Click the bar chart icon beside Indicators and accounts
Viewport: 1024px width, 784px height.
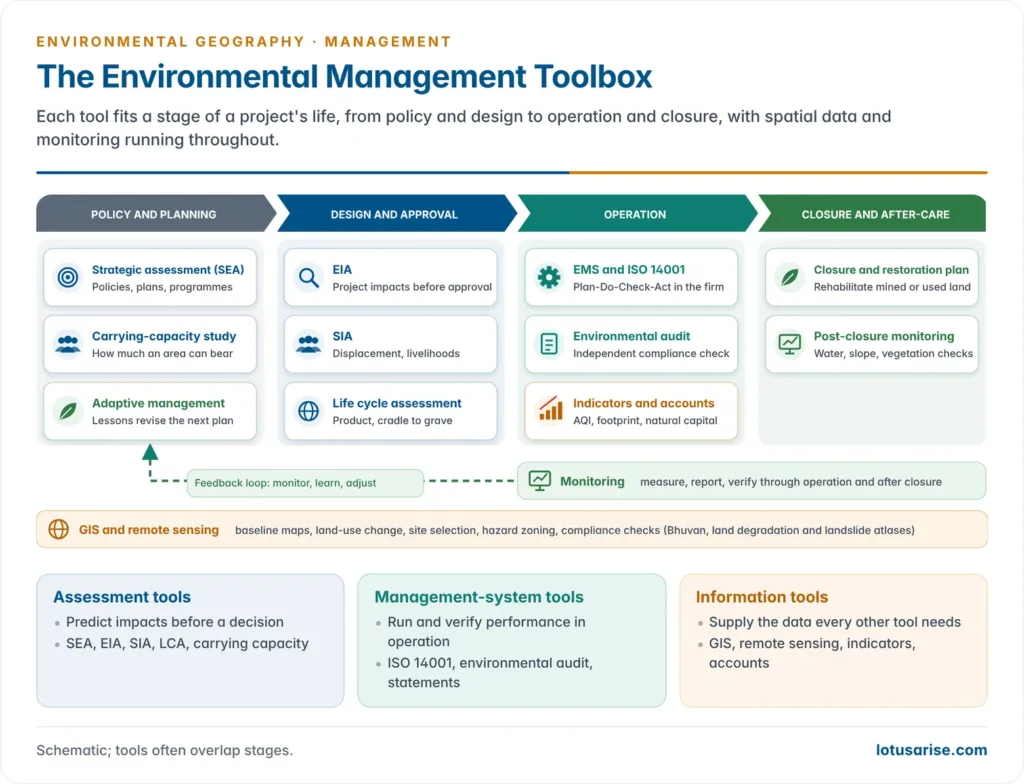coord(550,410)
